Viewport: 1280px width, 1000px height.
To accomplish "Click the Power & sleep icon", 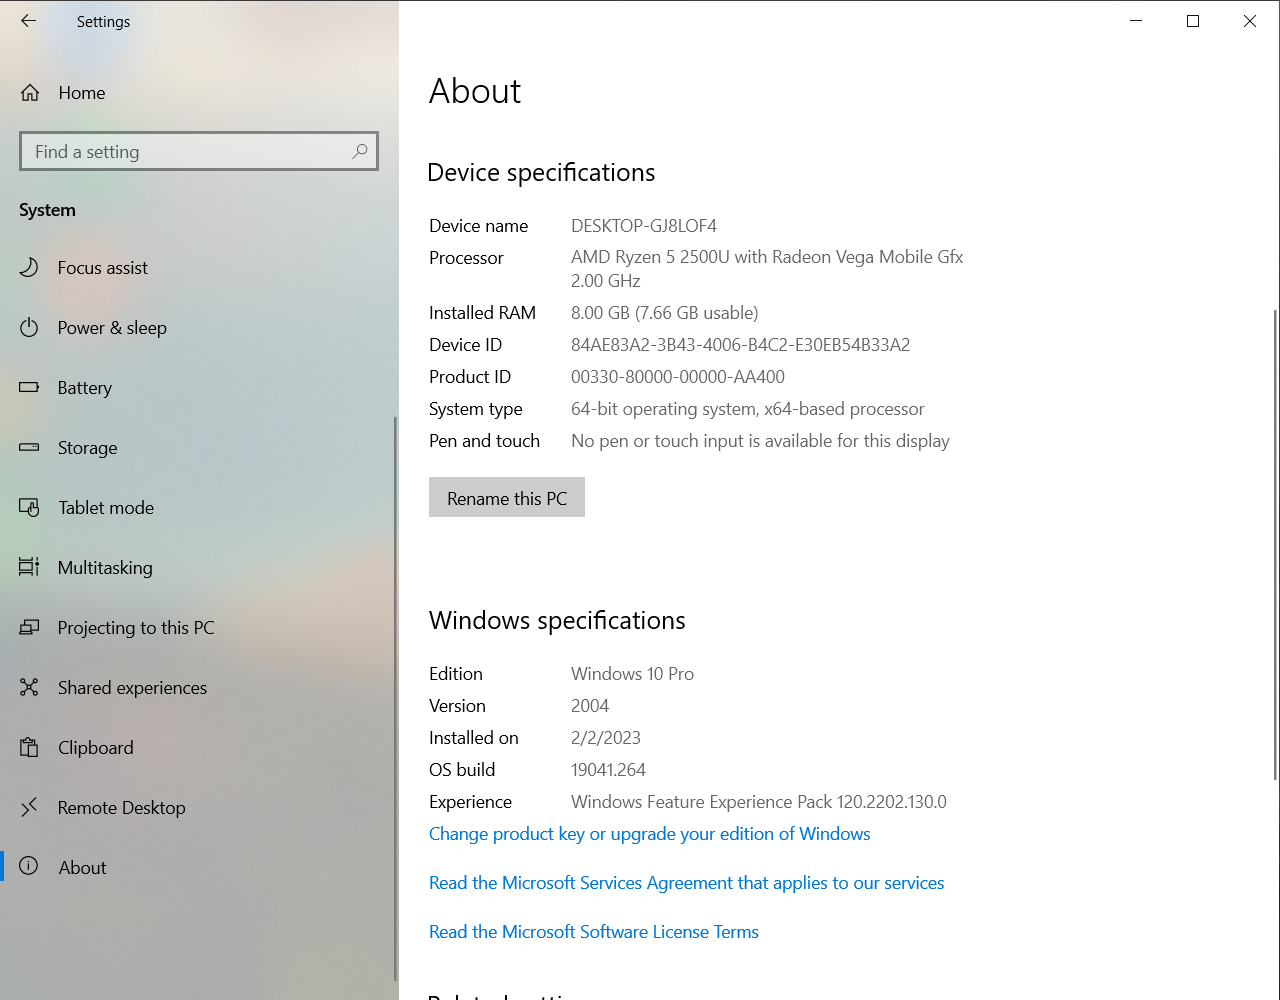I will click(x=29, y=327).
